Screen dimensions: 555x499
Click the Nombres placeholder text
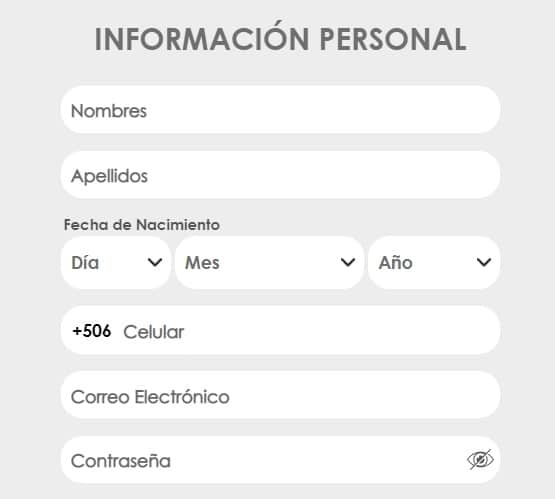(x=109, y=111)
